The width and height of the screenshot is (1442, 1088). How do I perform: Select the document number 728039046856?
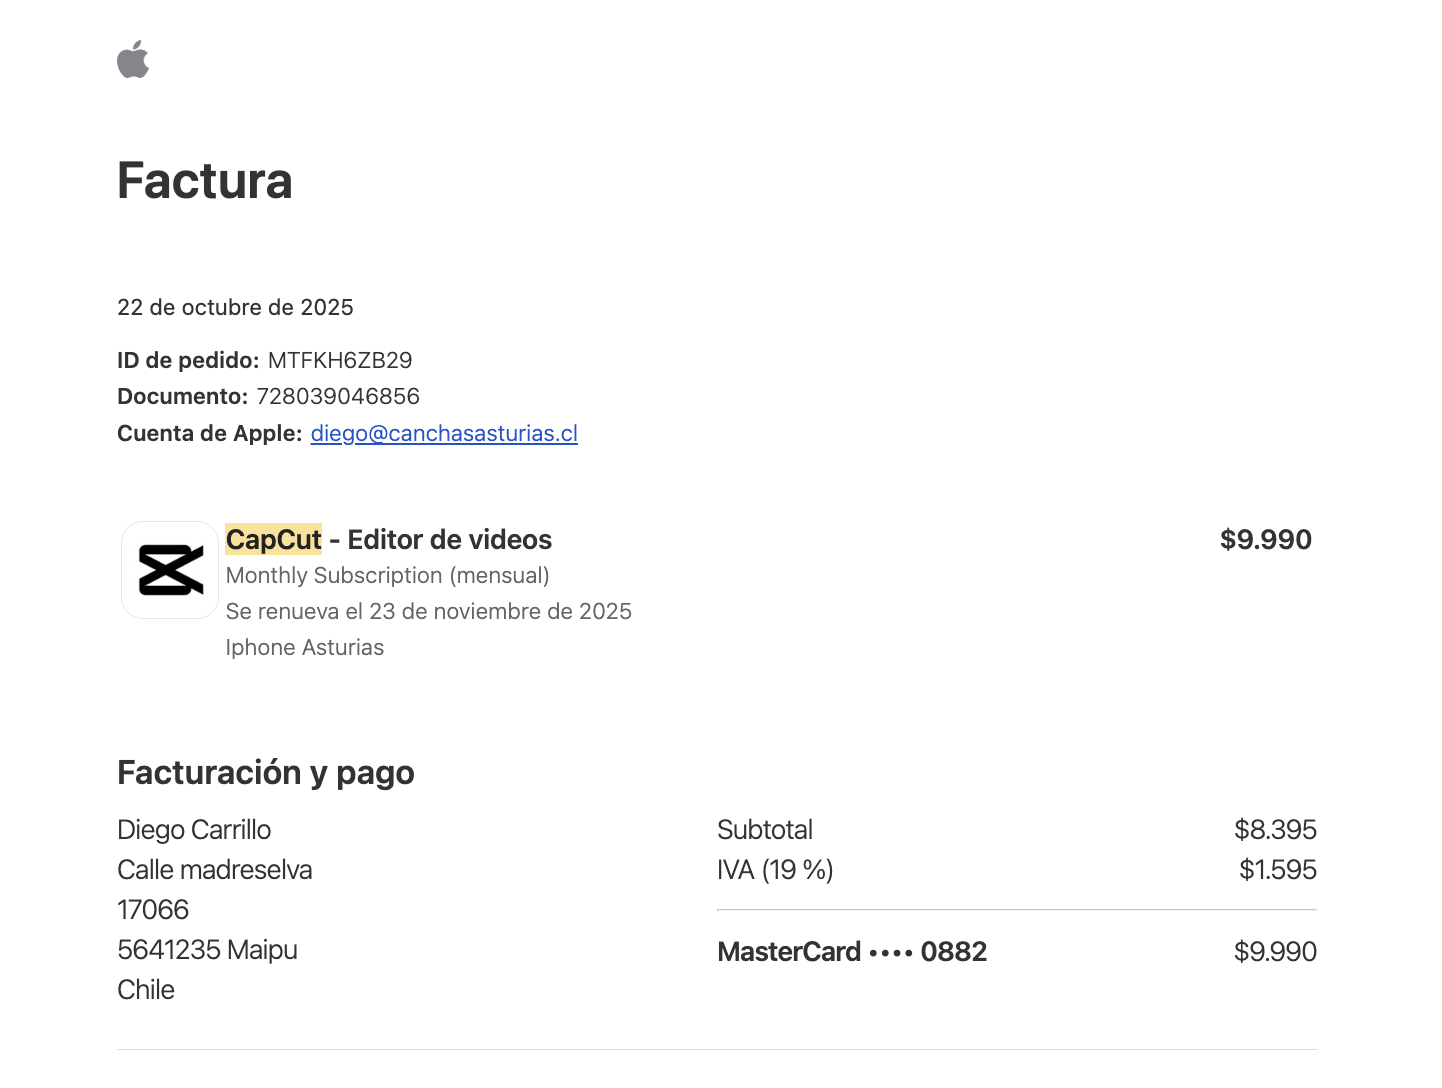point(338,396)
